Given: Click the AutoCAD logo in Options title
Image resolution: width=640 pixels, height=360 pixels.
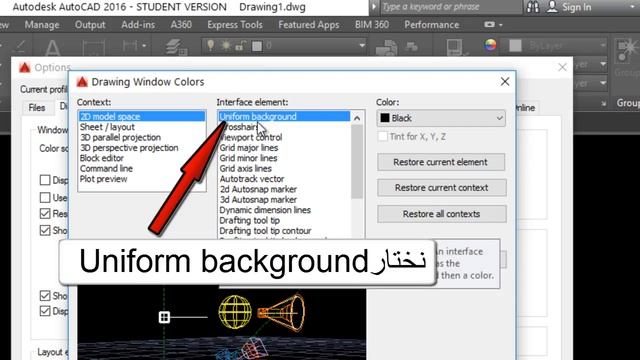Looking at the screenshot, I should tap(24, 67).
